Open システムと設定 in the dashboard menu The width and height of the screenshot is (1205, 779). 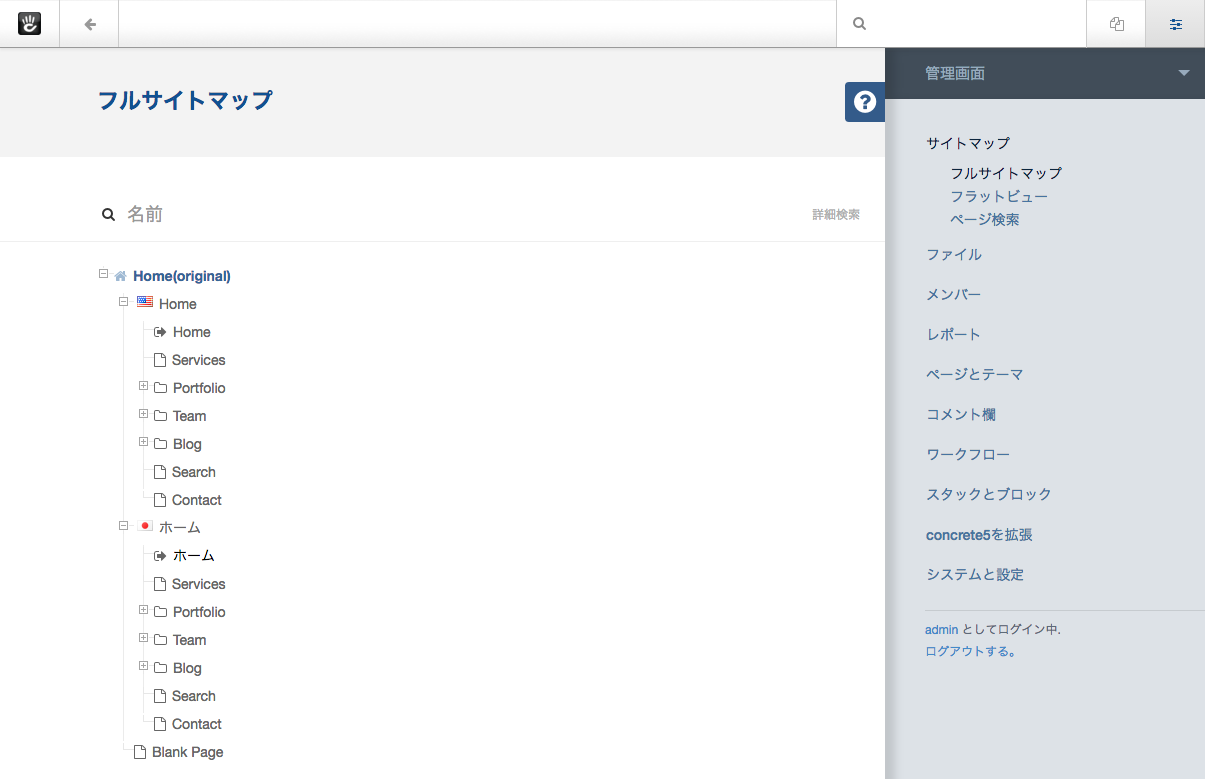point(975,574)
